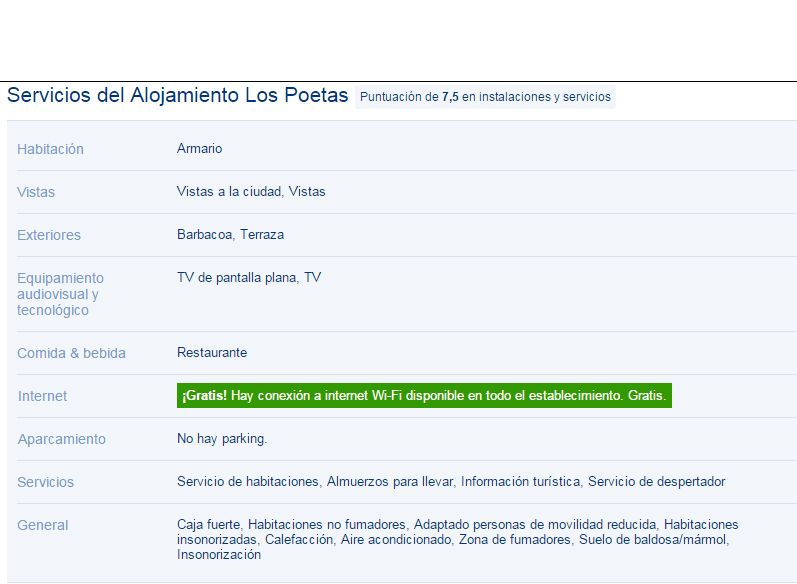Select 'Equipamiento audiovisual y tecnológico' label

coord(60,294)
